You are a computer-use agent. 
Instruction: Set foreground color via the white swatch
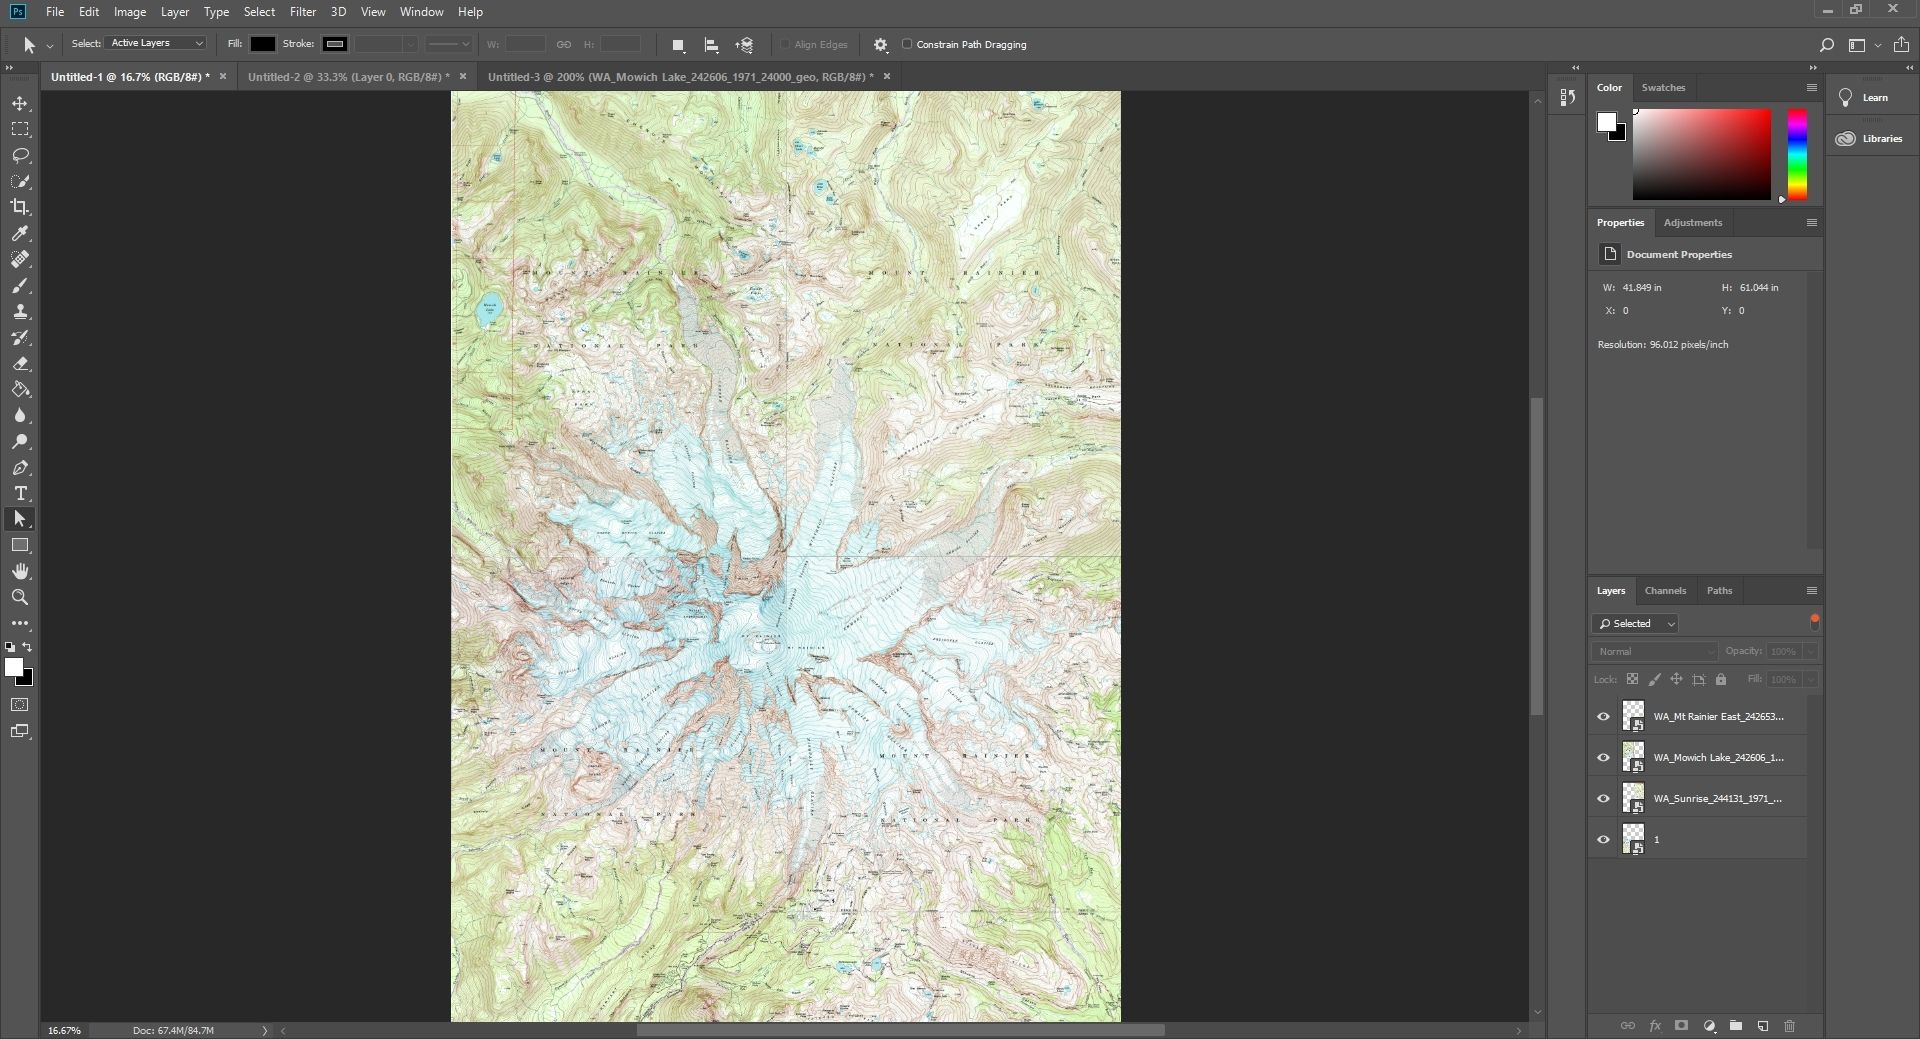click(x=1607, y=120)
